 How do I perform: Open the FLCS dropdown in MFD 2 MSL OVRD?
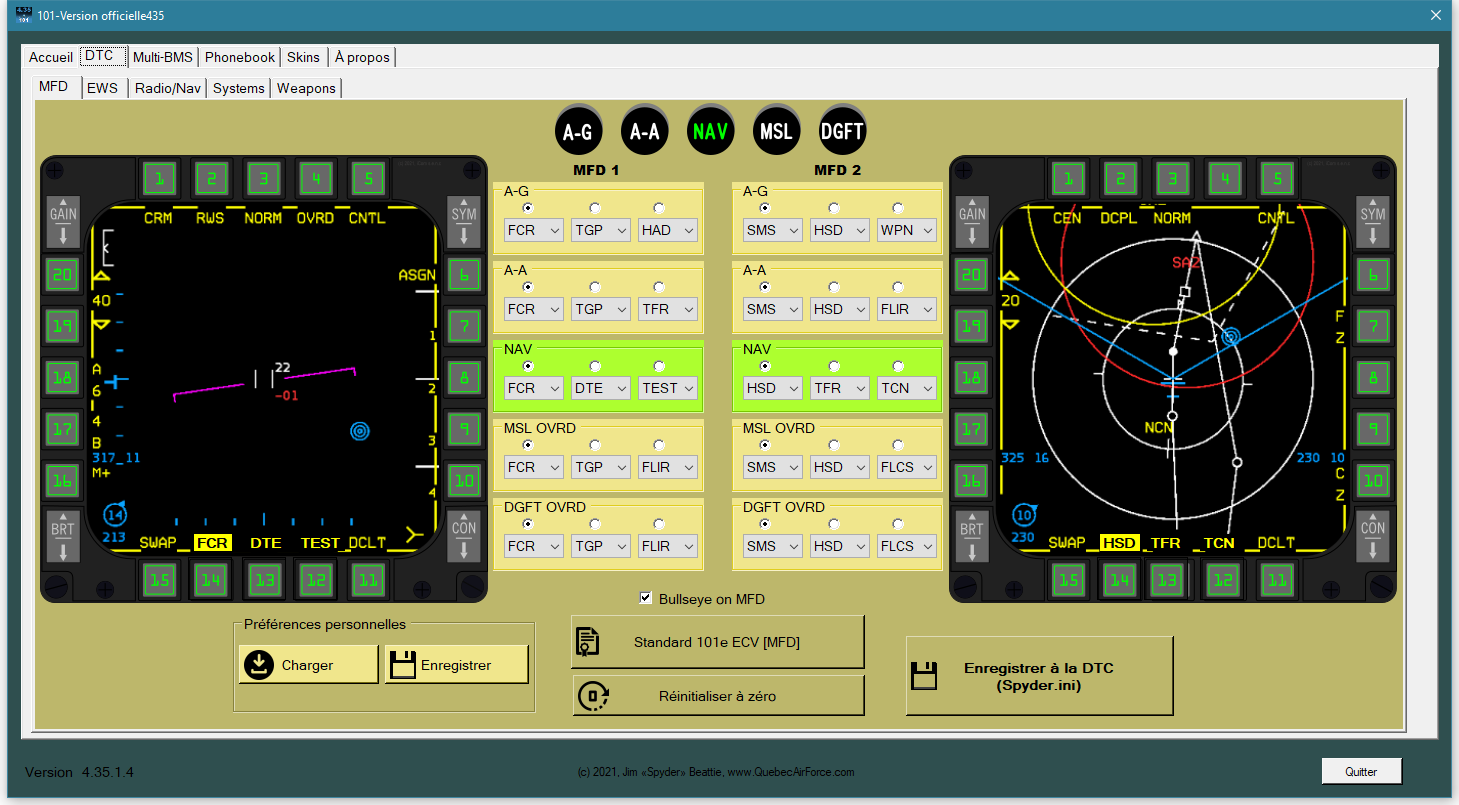907,467
